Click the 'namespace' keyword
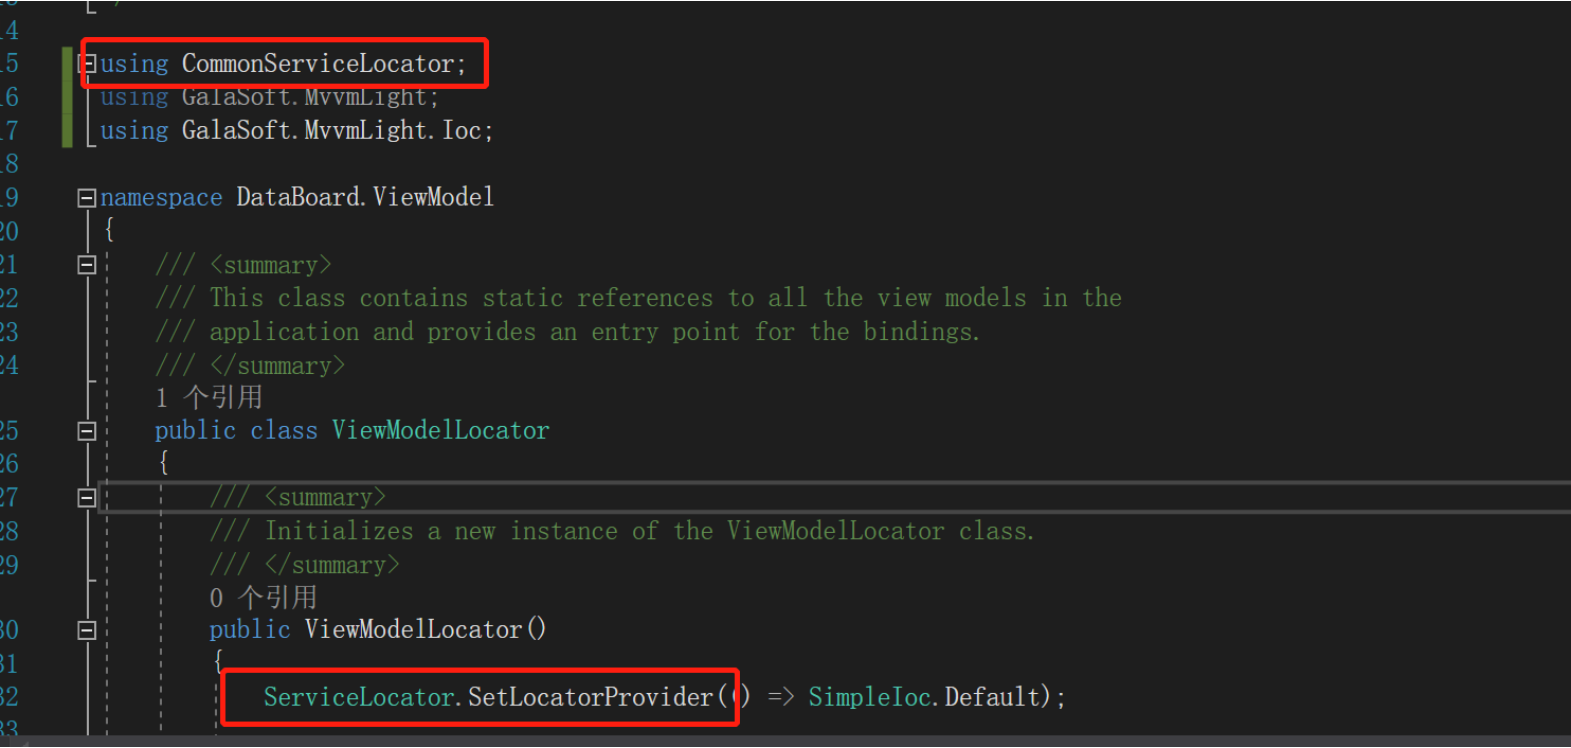Image resolution: width=1571 pixels, height=748 pixels. click(x=161, y=198)
